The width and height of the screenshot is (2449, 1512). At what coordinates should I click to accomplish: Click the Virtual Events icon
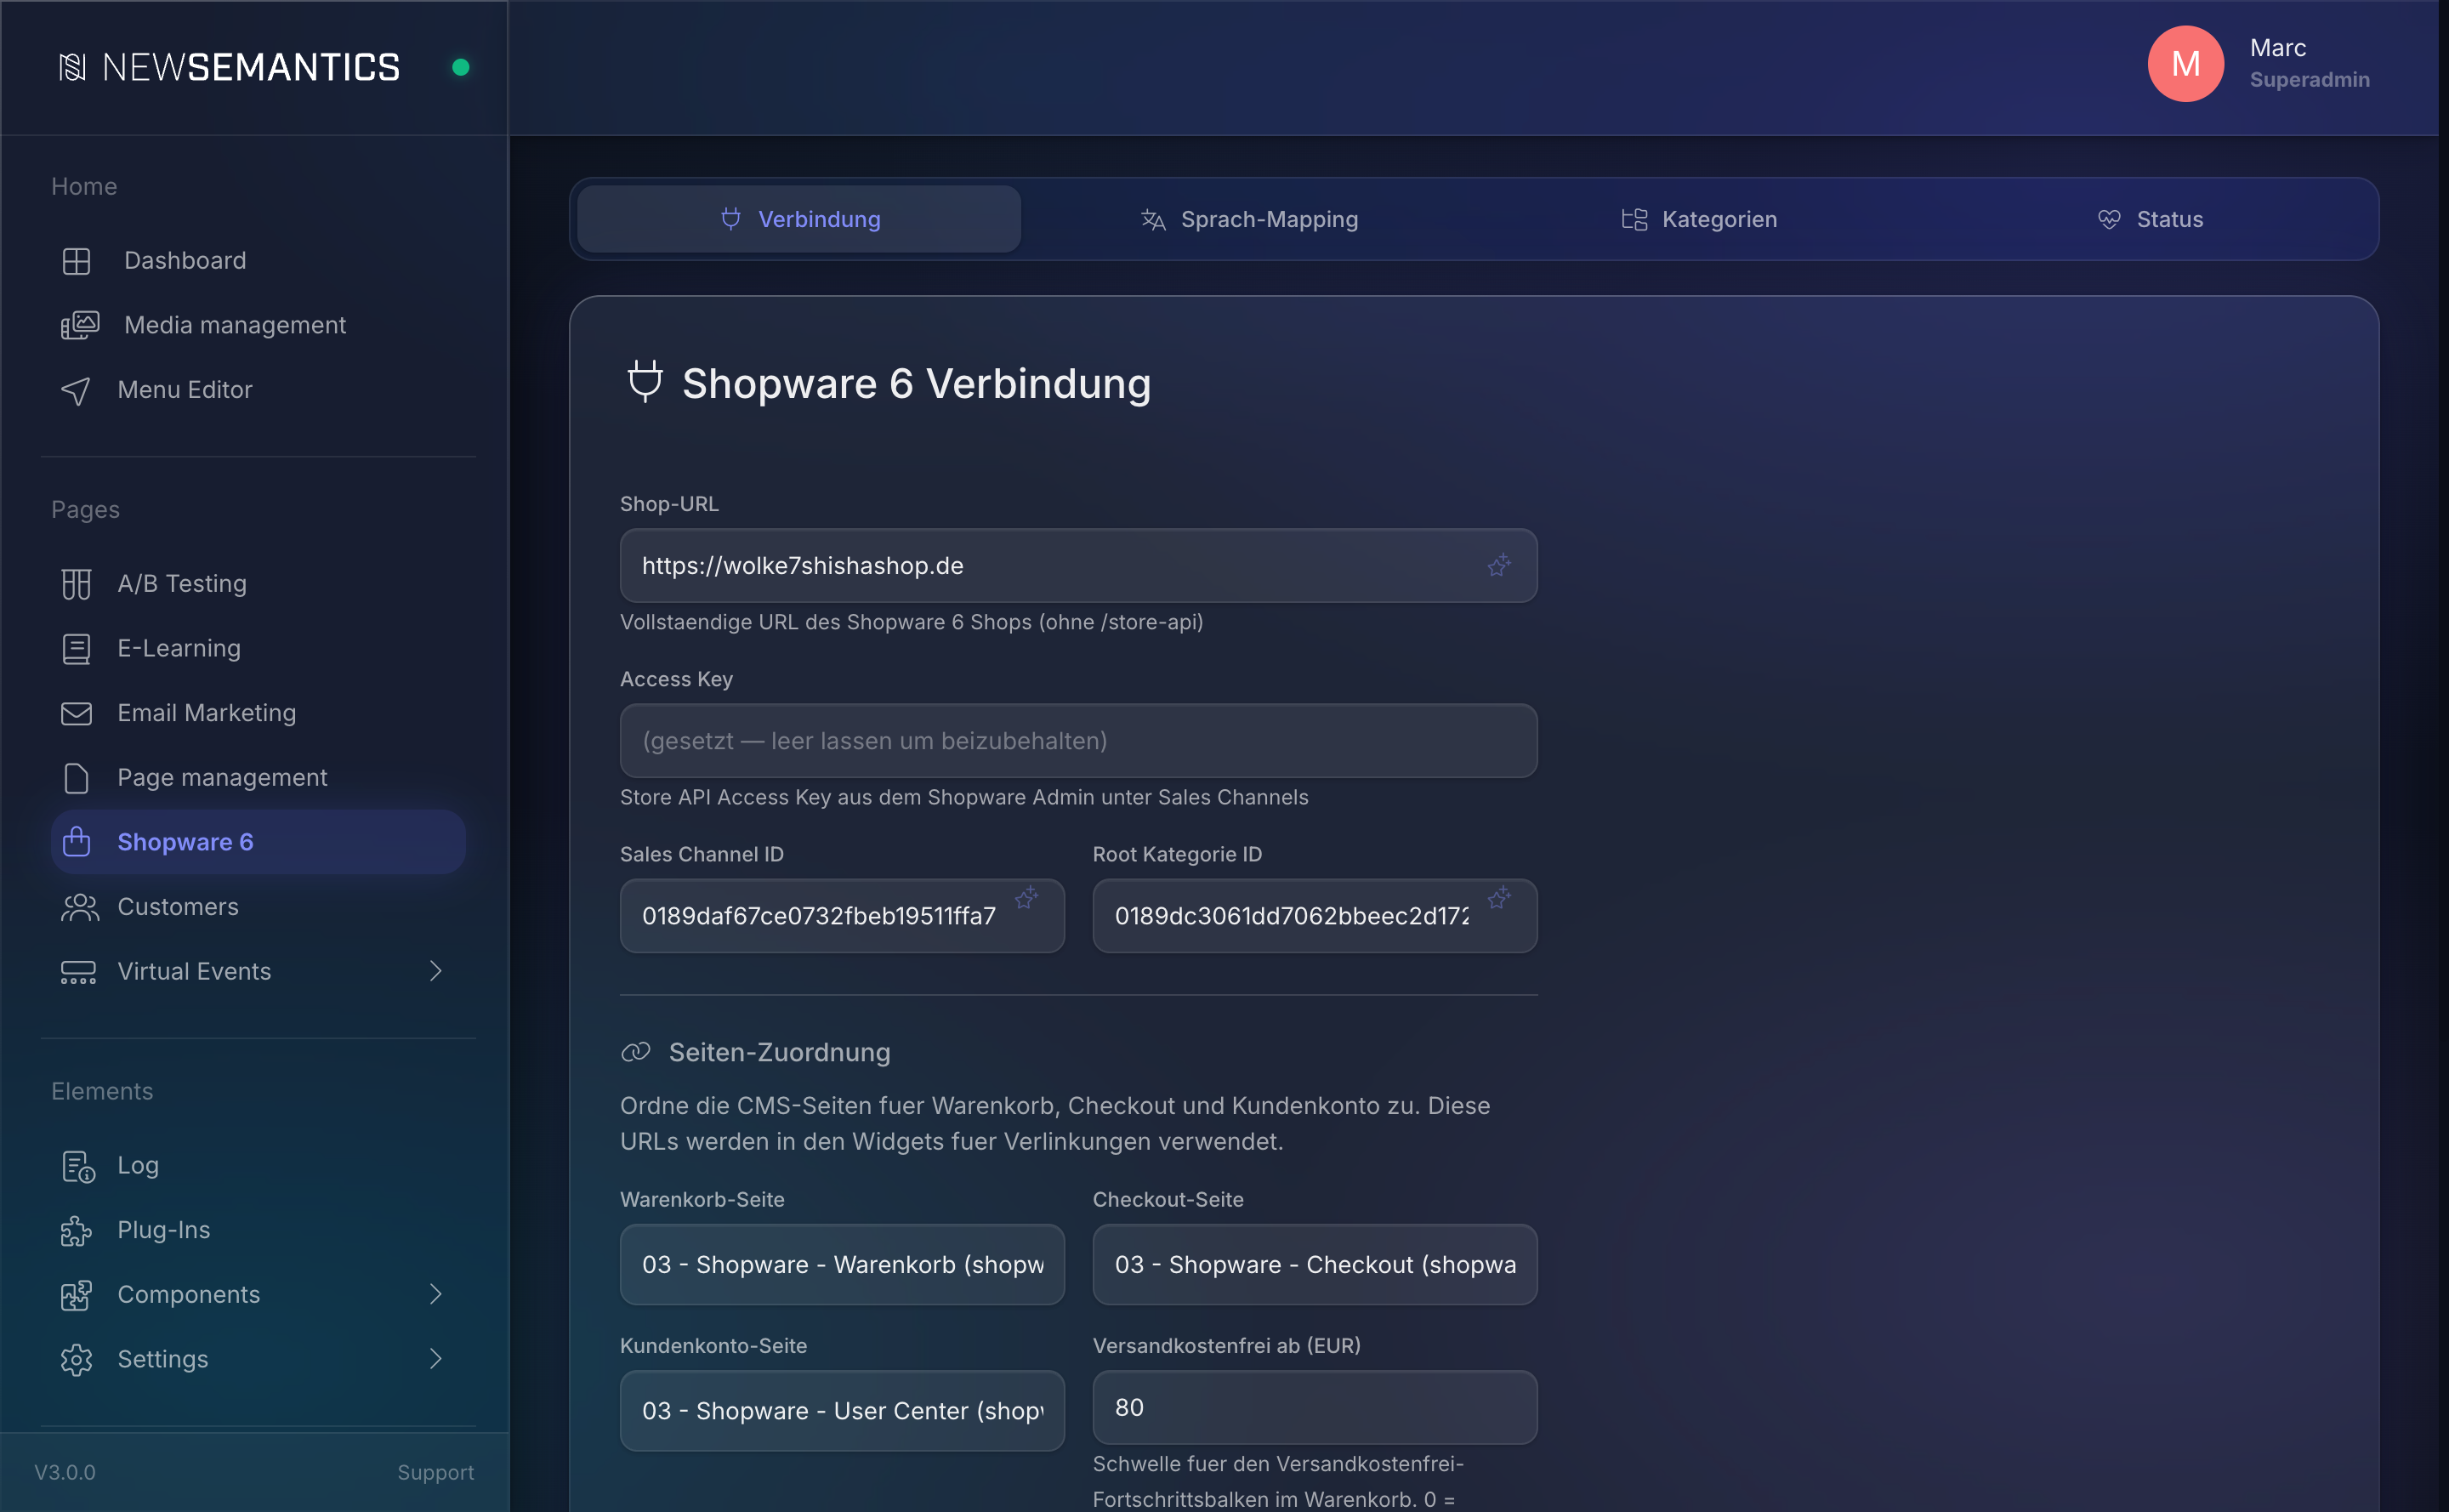[78, 972]
